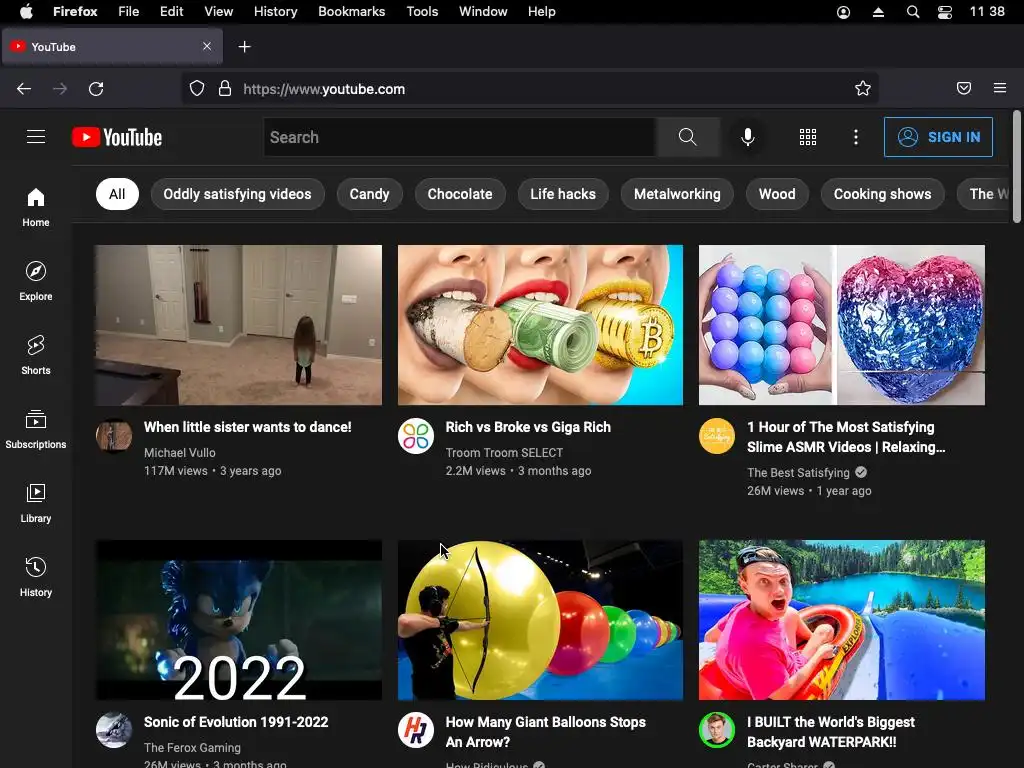
Task: Play the slime ASMR video thumbnail
Action: coord(842,325)
